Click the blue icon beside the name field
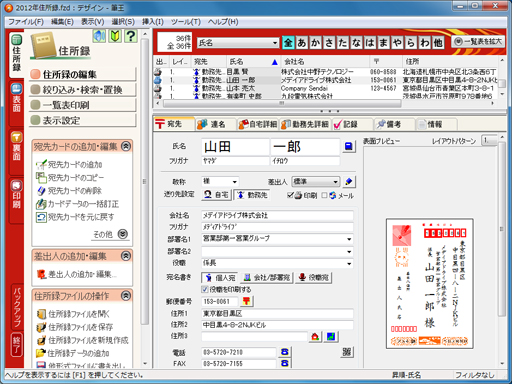This screenshot has height=384, width=512. pyautogui.click(x=349, y=146)
